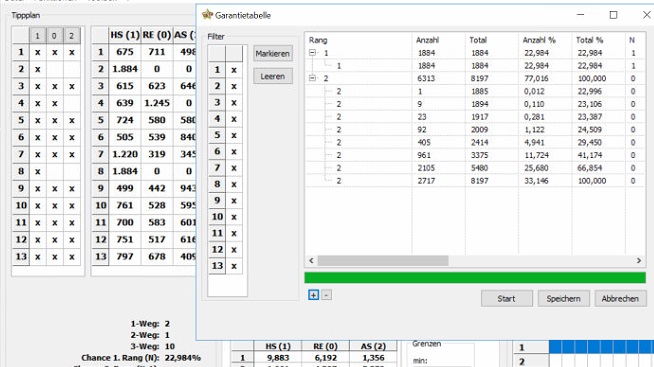Viewport: 654px width, 367px height.
Task: Toggle Tipplan row 2 column 1 mark
Action: click(38, 69)
